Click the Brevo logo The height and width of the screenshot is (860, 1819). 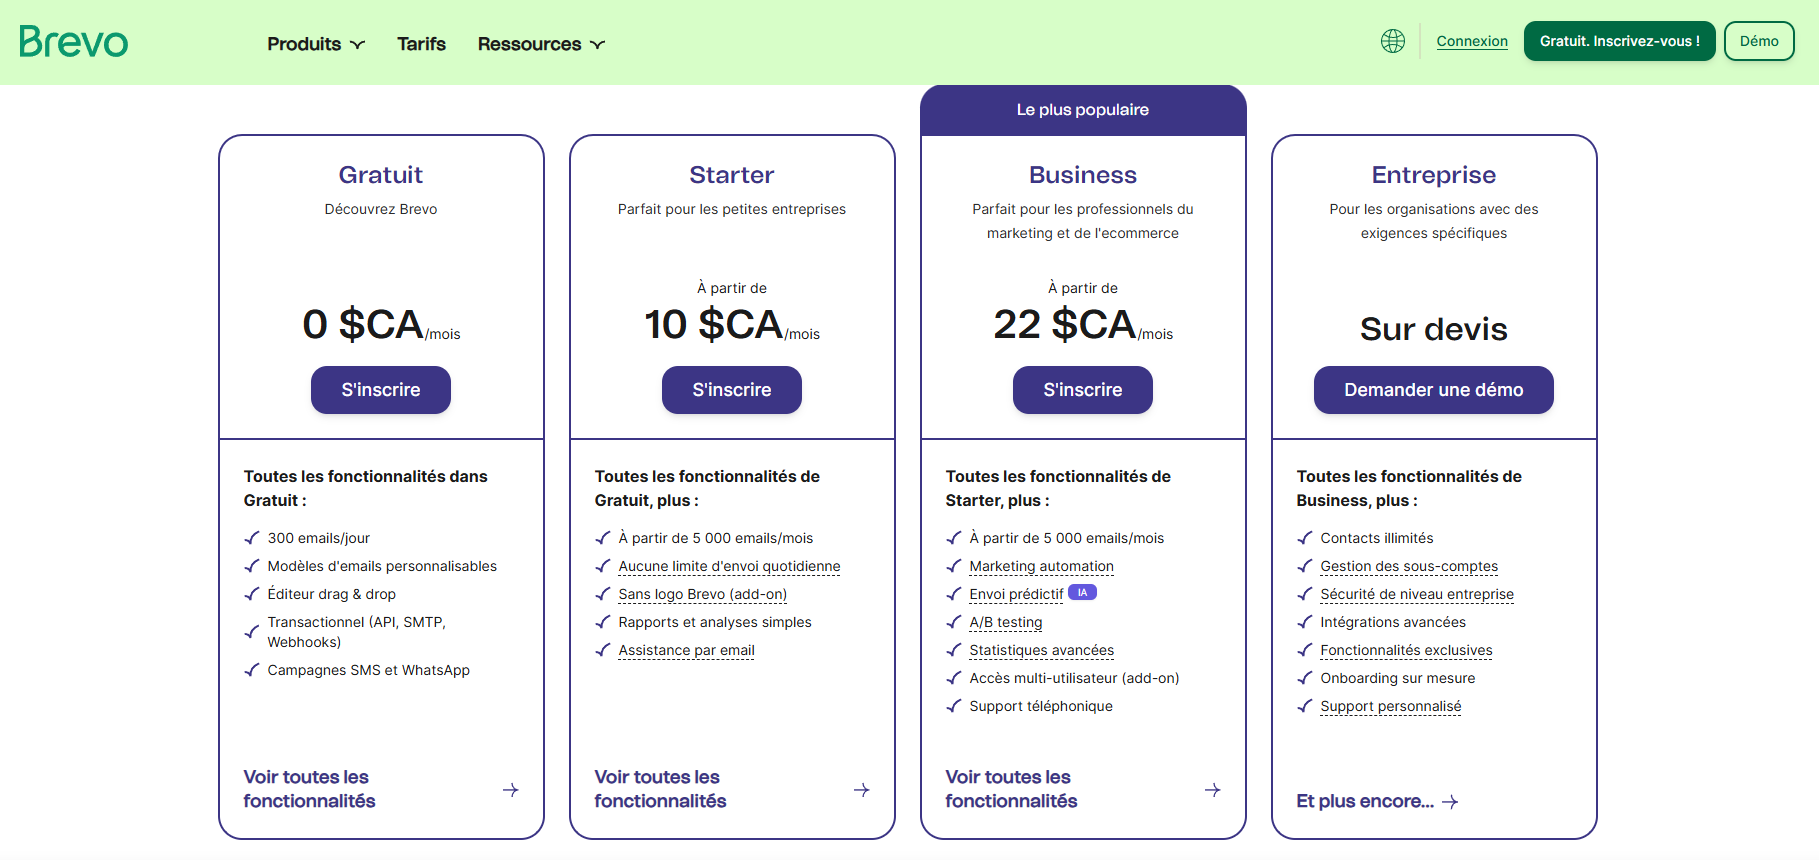[74, 42]
